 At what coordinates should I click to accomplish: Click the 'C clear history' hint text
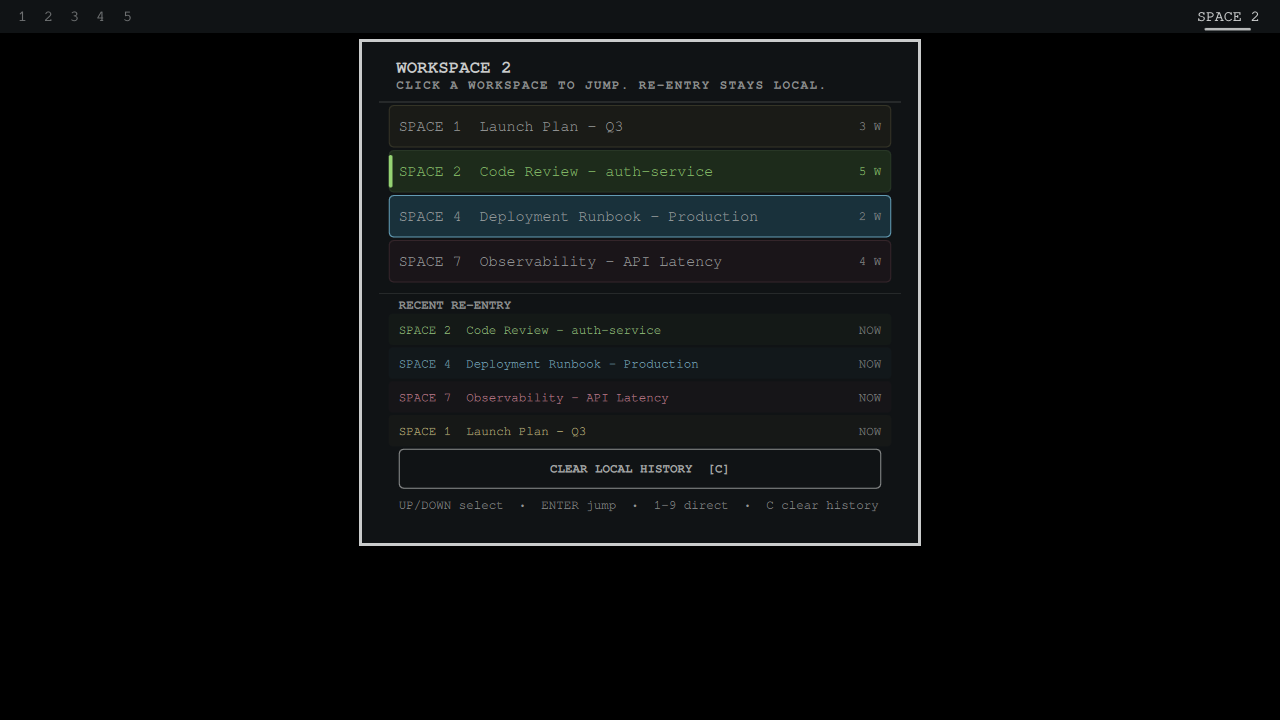point(822,506)
